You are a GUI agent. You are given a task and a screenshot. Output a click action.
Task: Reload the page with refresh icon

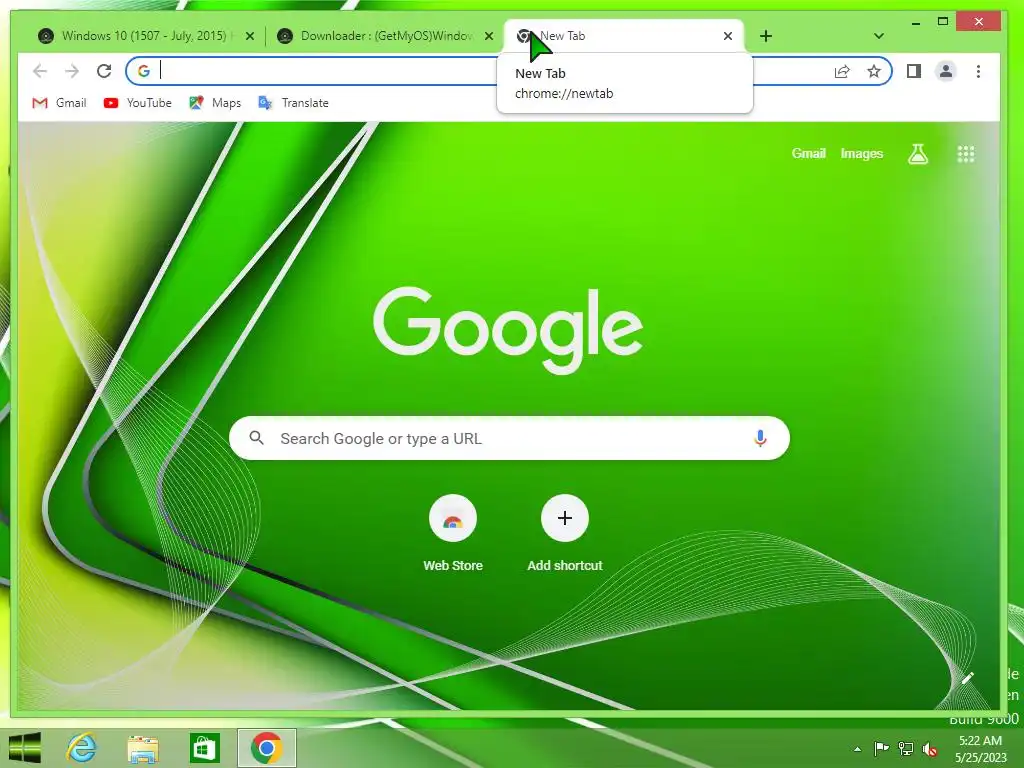104,71
